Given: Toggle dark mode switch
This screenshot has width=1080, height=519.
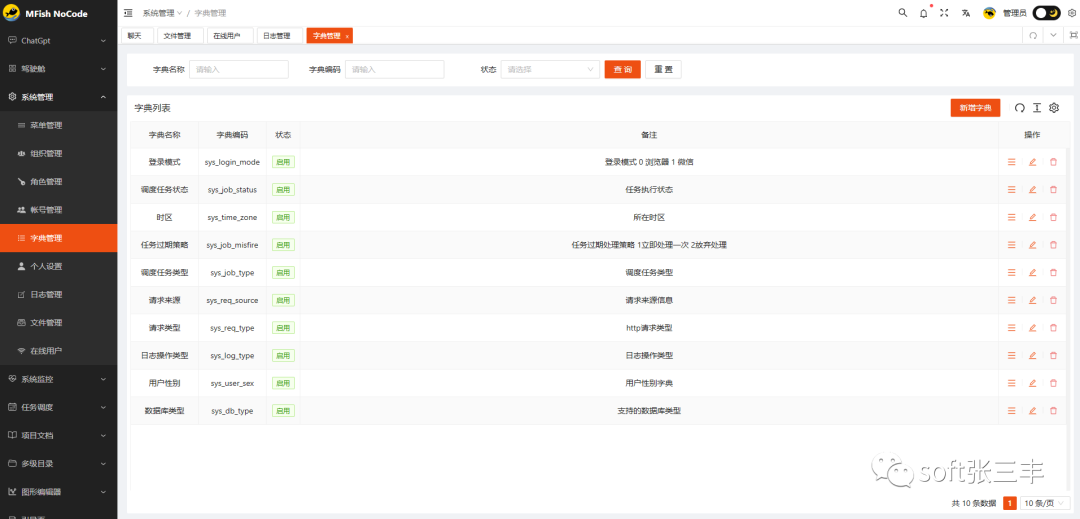Looking at the screenshot, I should click(1046, 13).
